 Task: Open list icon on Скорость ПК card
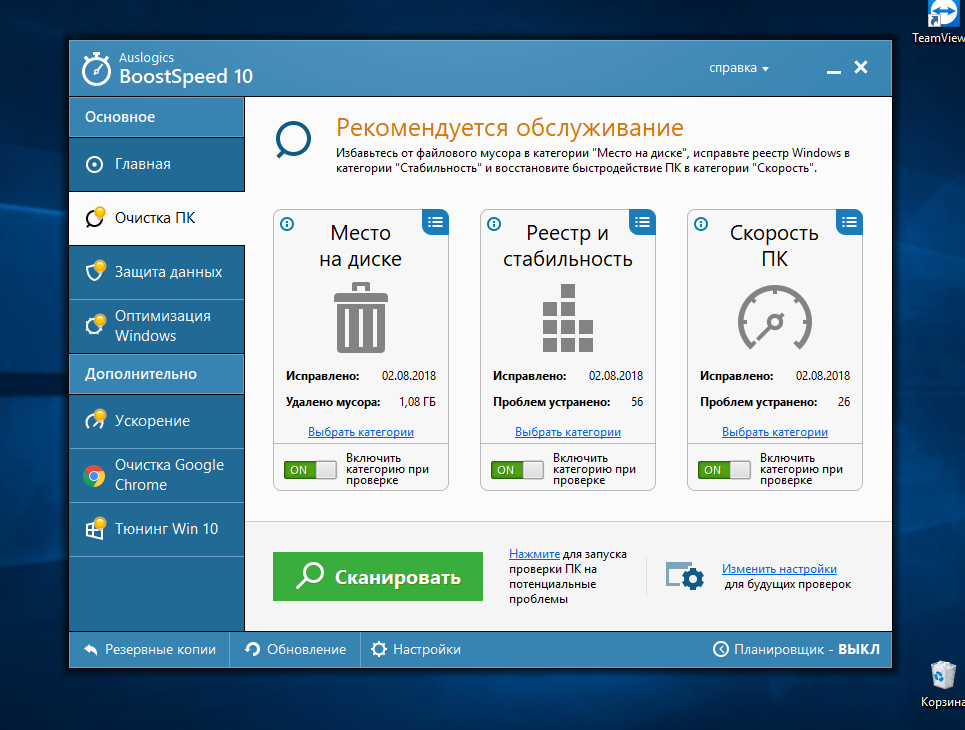point(849,222)
